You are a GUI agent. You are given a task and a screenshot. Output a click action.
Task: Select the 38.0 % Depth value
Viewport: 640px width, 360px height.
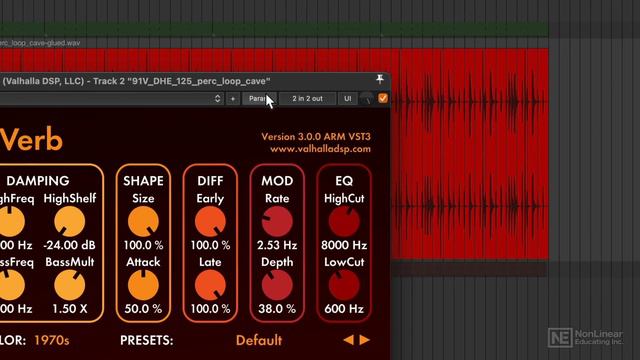[277, 309]
